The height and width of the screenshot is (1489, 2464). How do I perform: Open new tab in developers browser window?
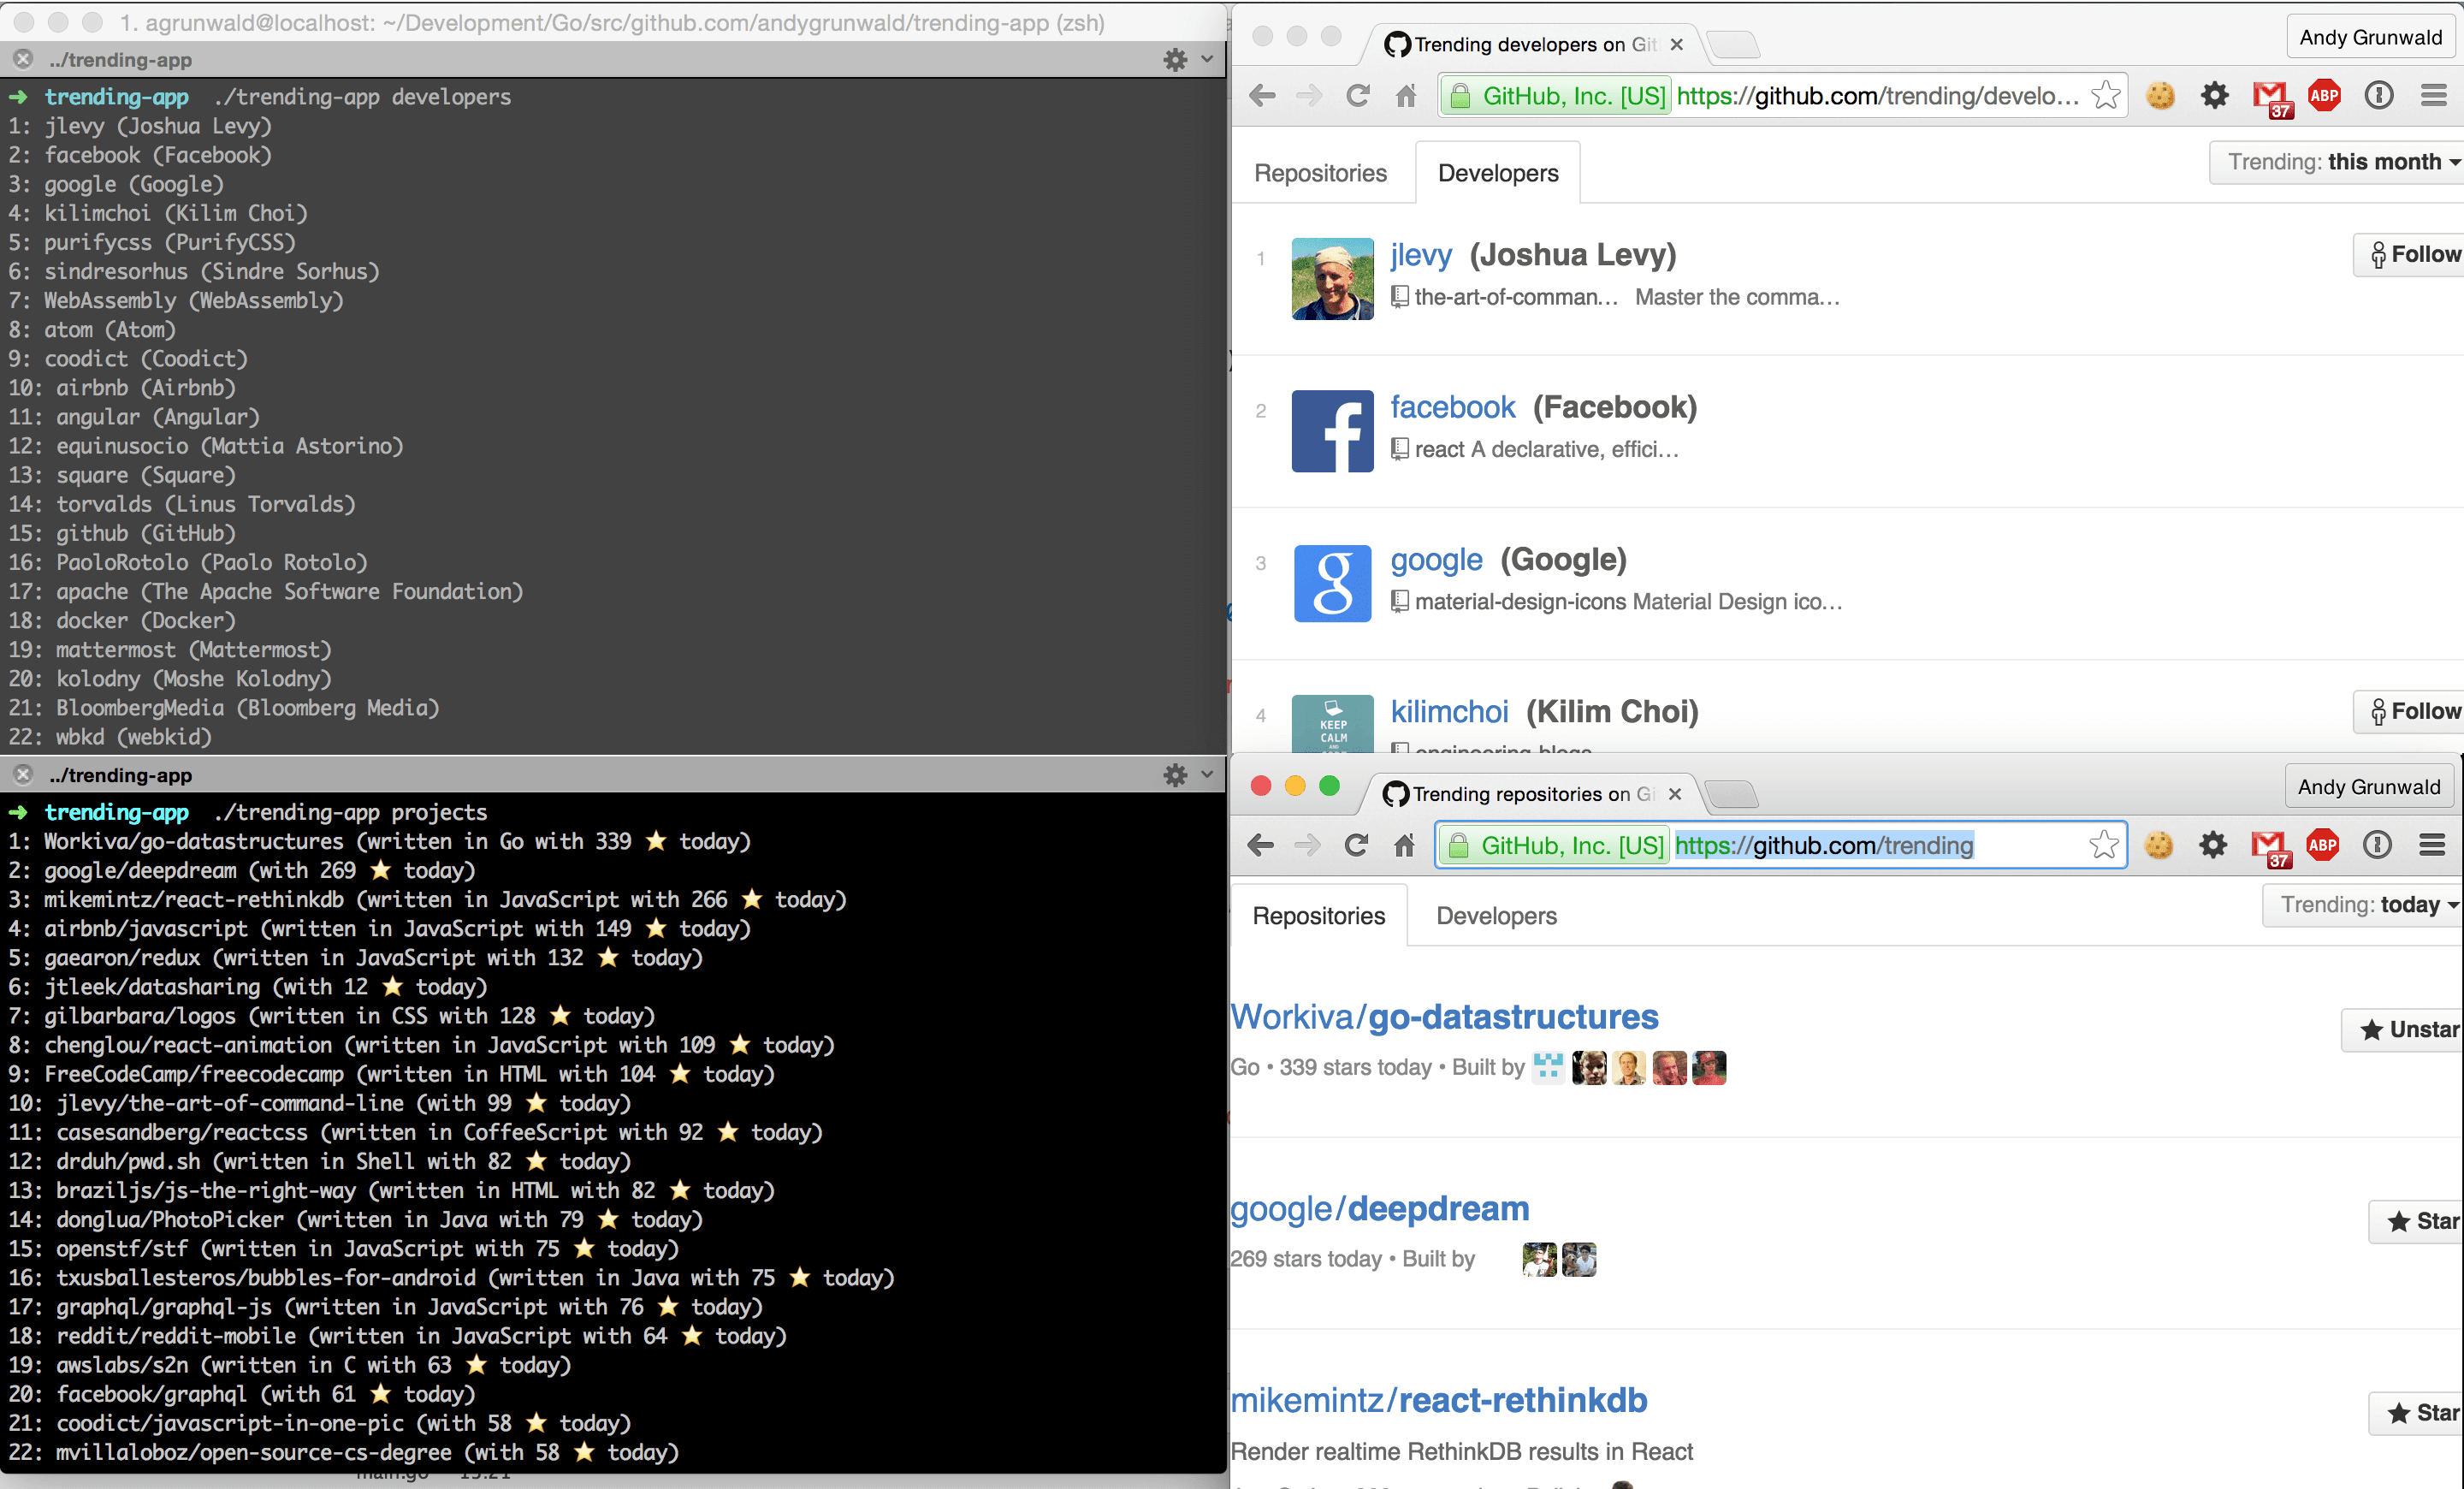(x=1733, y=45)
